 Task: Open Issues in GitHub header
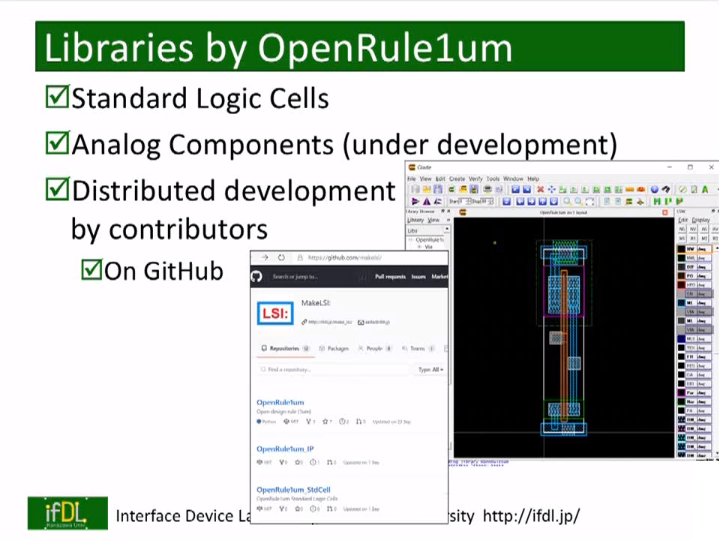pos(418,276)
